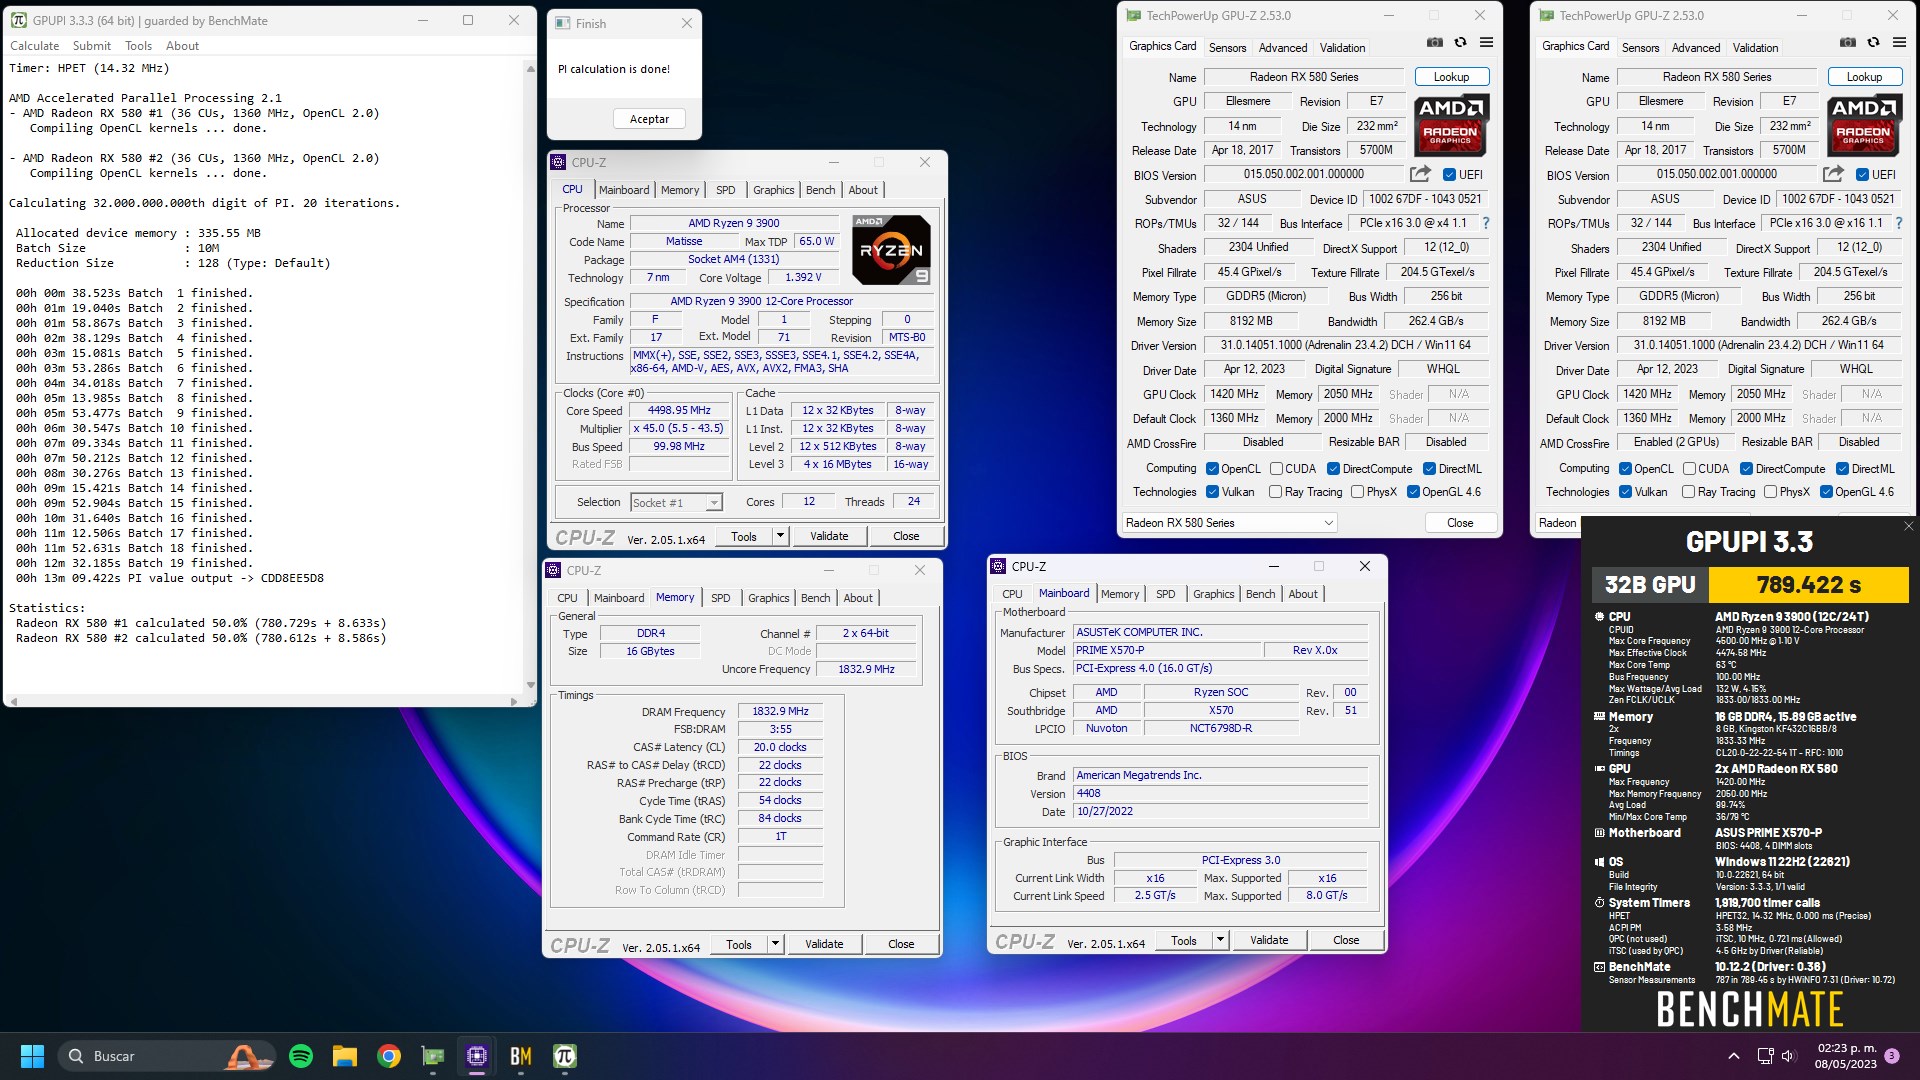Click the Bus Interface question mark in left GPU-Z

pos(1485,223)
